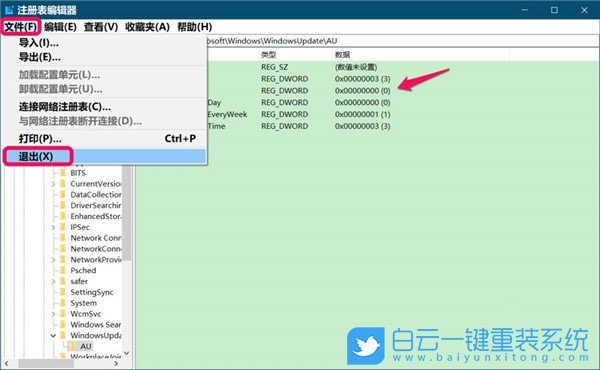Open the 查看(V) menu
The height and width of the screenshot is (370, 600).
click(101, 27)
